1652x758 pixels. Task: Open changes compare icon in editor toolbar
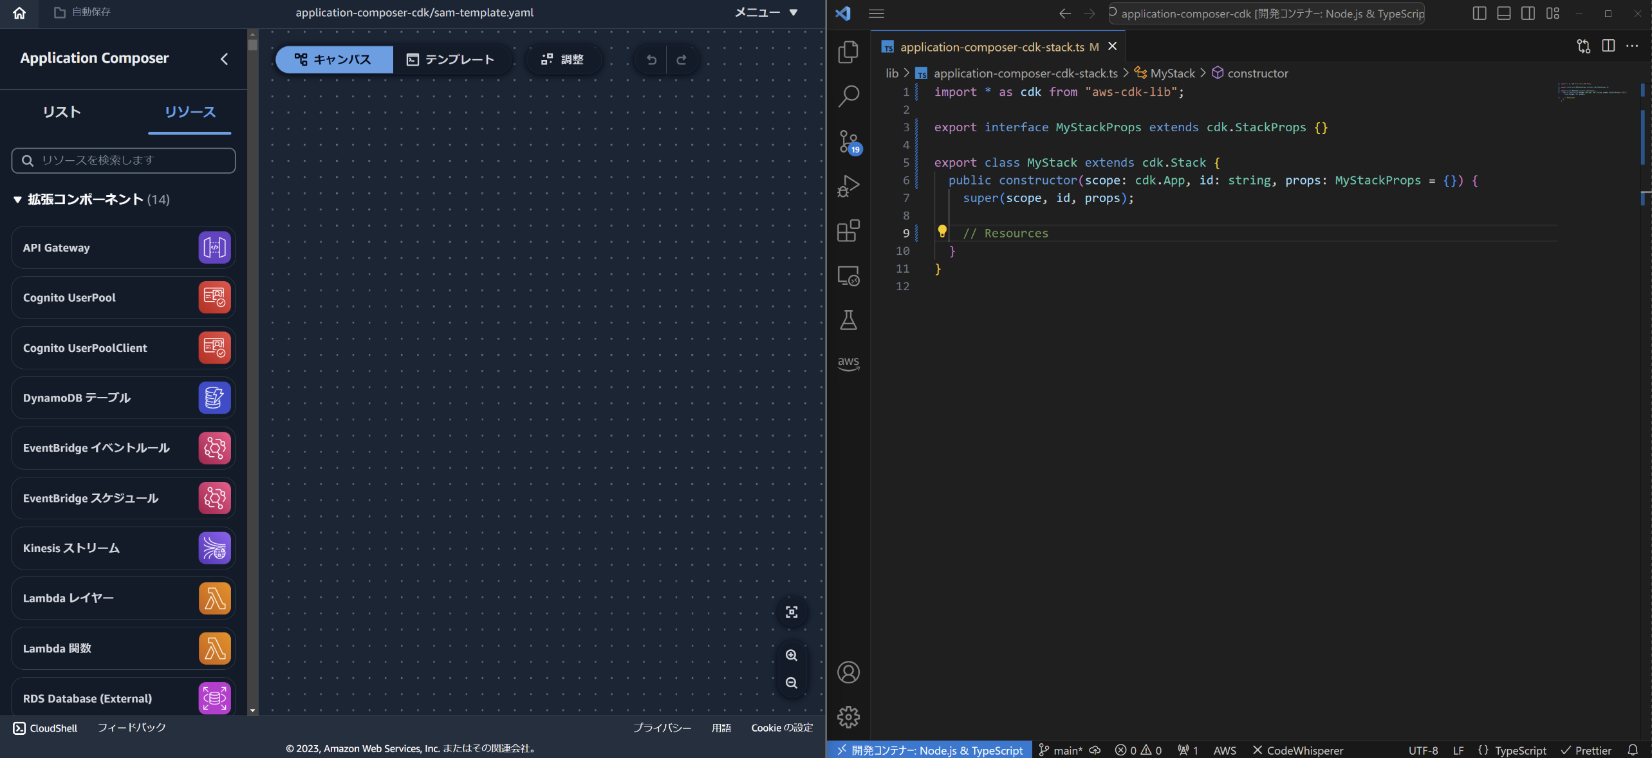coord(1584,46)
